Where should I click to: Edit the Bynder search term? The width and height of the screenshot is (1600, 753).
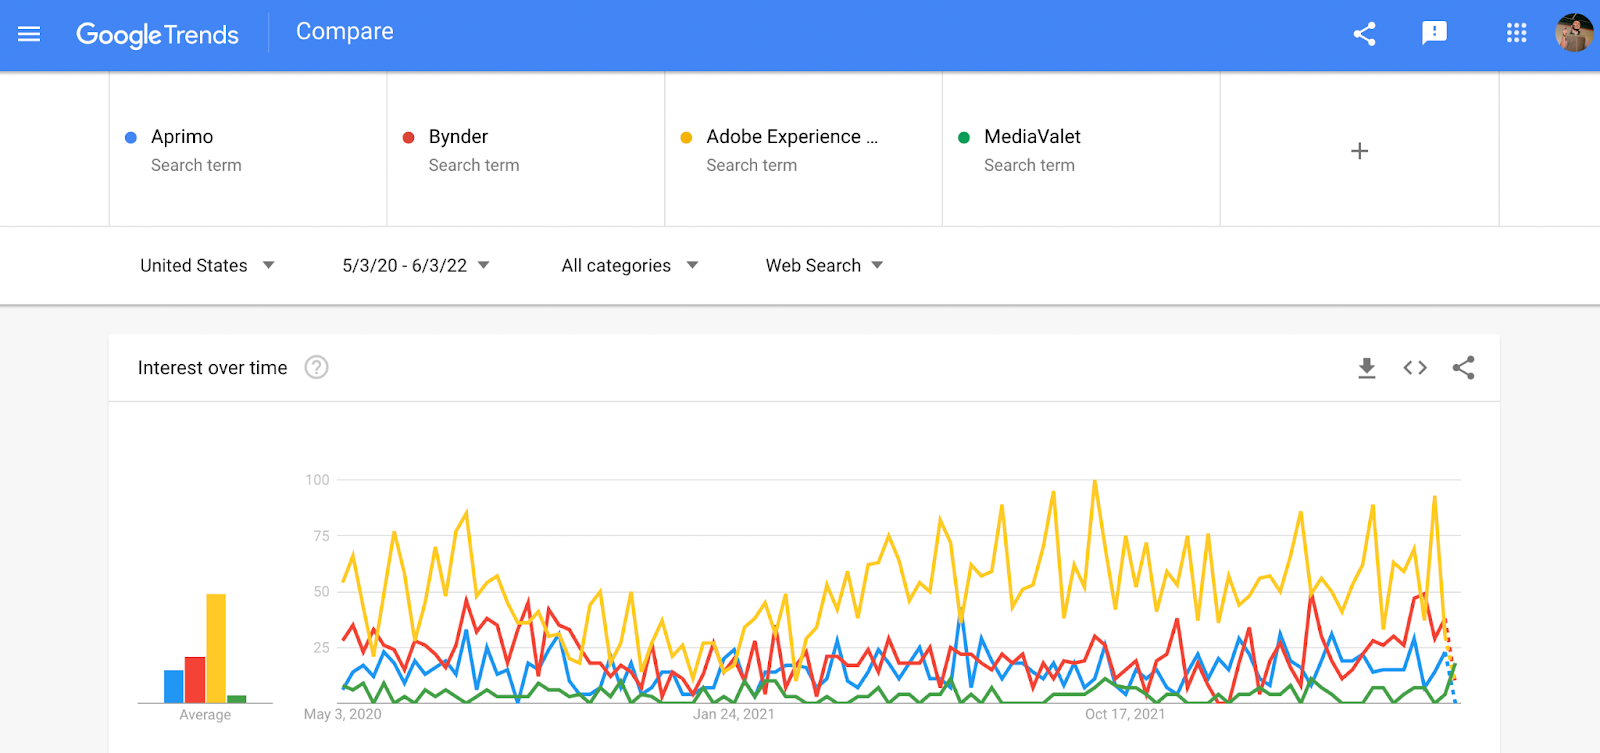[526, 150]
